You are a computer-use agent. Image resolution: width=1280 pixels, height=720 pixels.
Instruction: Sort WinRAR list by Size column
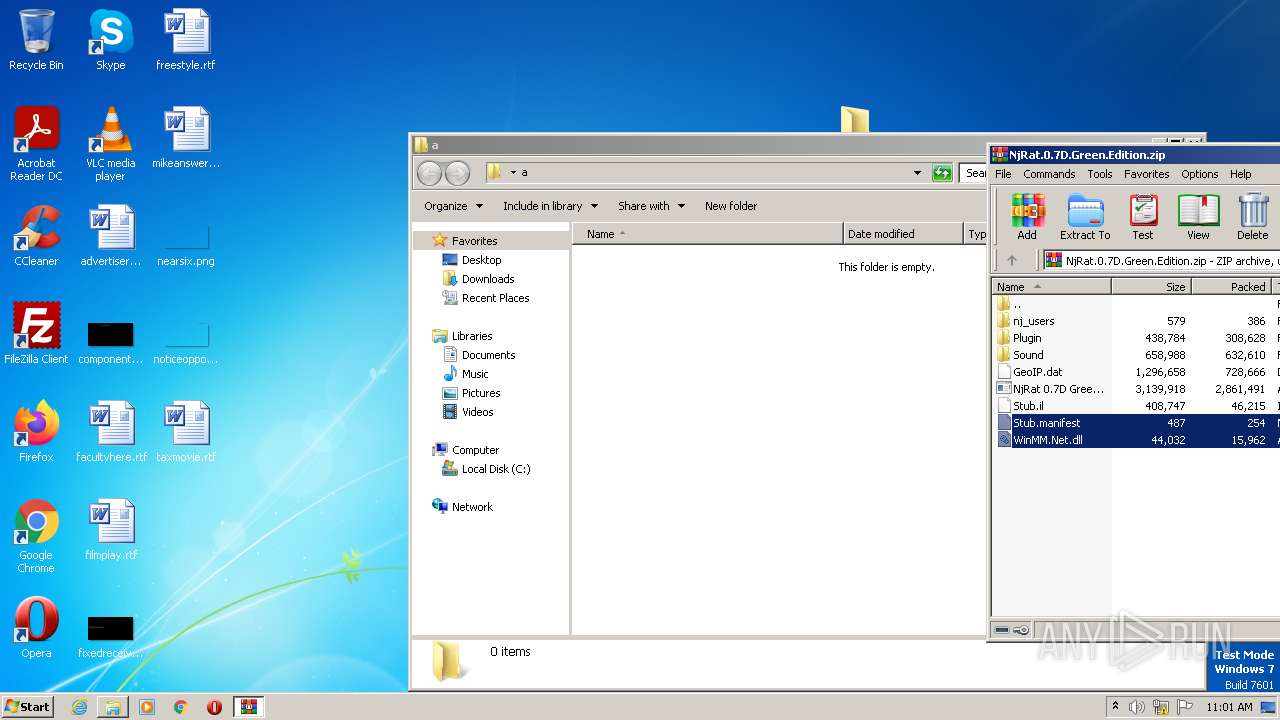tap(1151, 286)
